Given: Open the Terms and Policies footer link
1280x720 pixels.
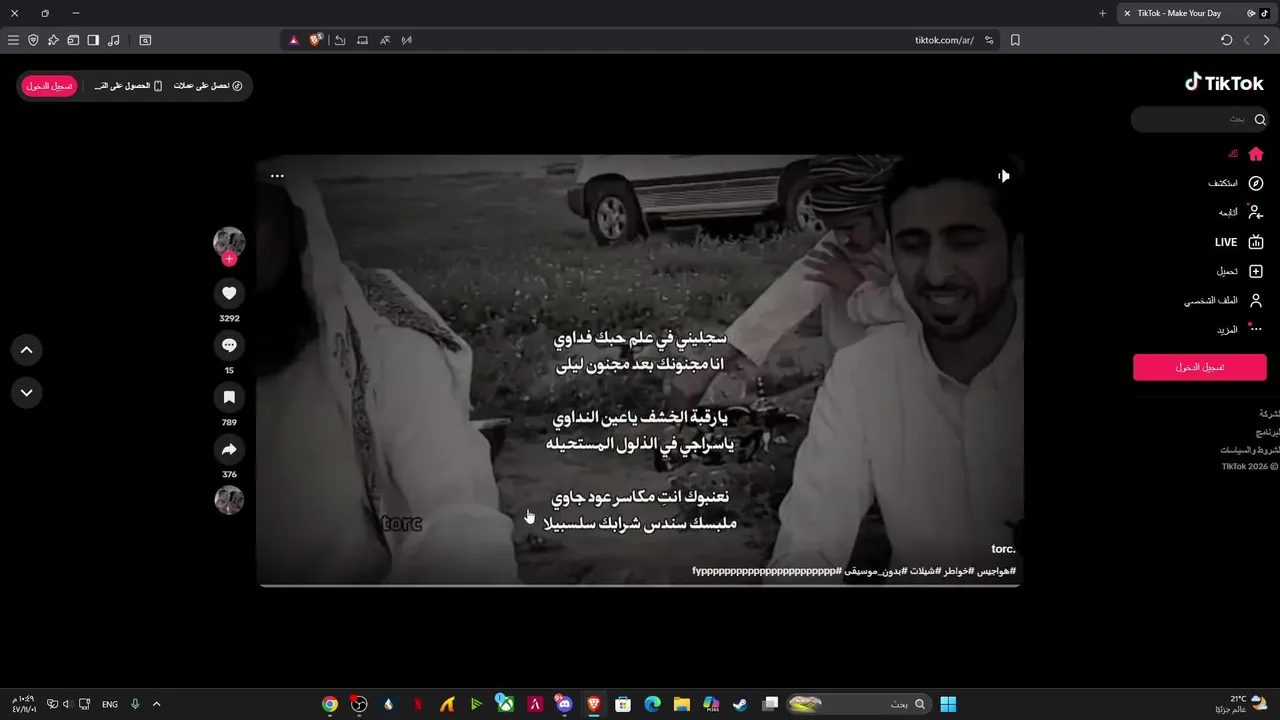Looking at the screenshot, I should pyautogui.click(x=1249, y=450).
